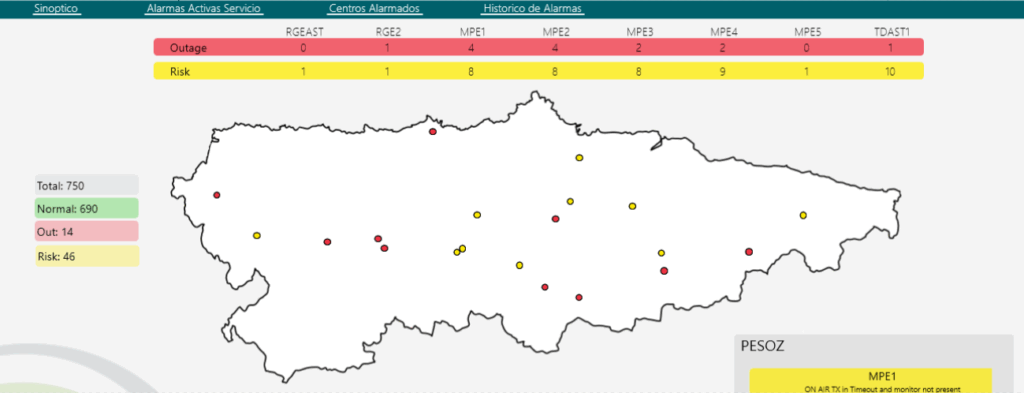Select the westernmost red map dot
The height and width of the screenshot is (393, 1024).
click(217, 195)
